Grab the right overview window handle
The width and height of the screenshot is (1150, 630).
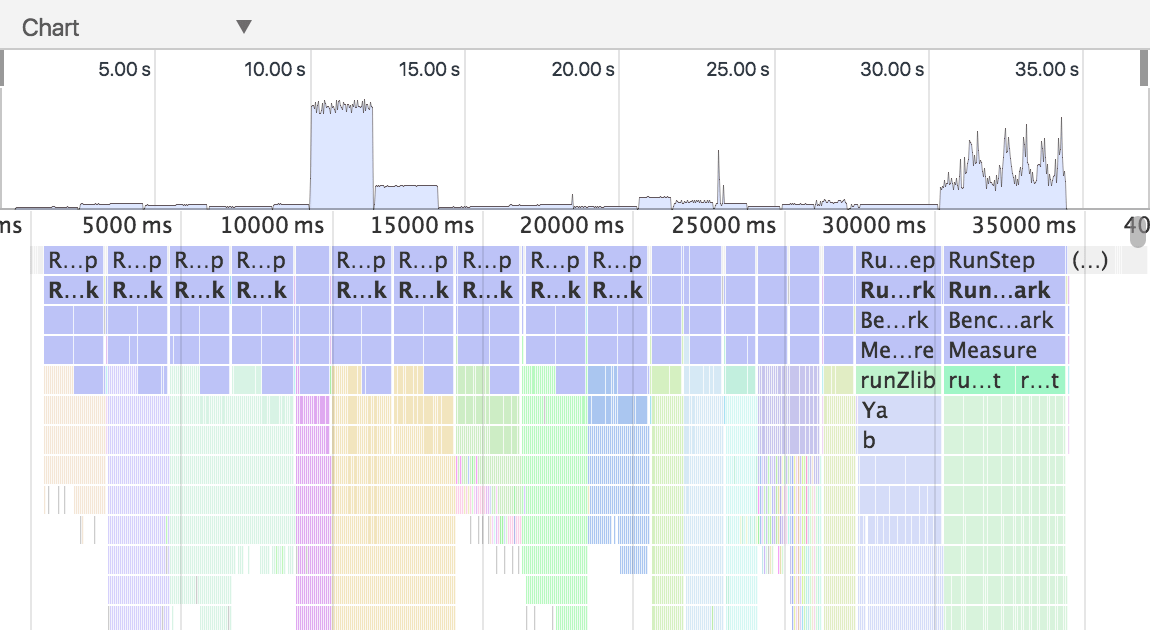pos(1144,68)
